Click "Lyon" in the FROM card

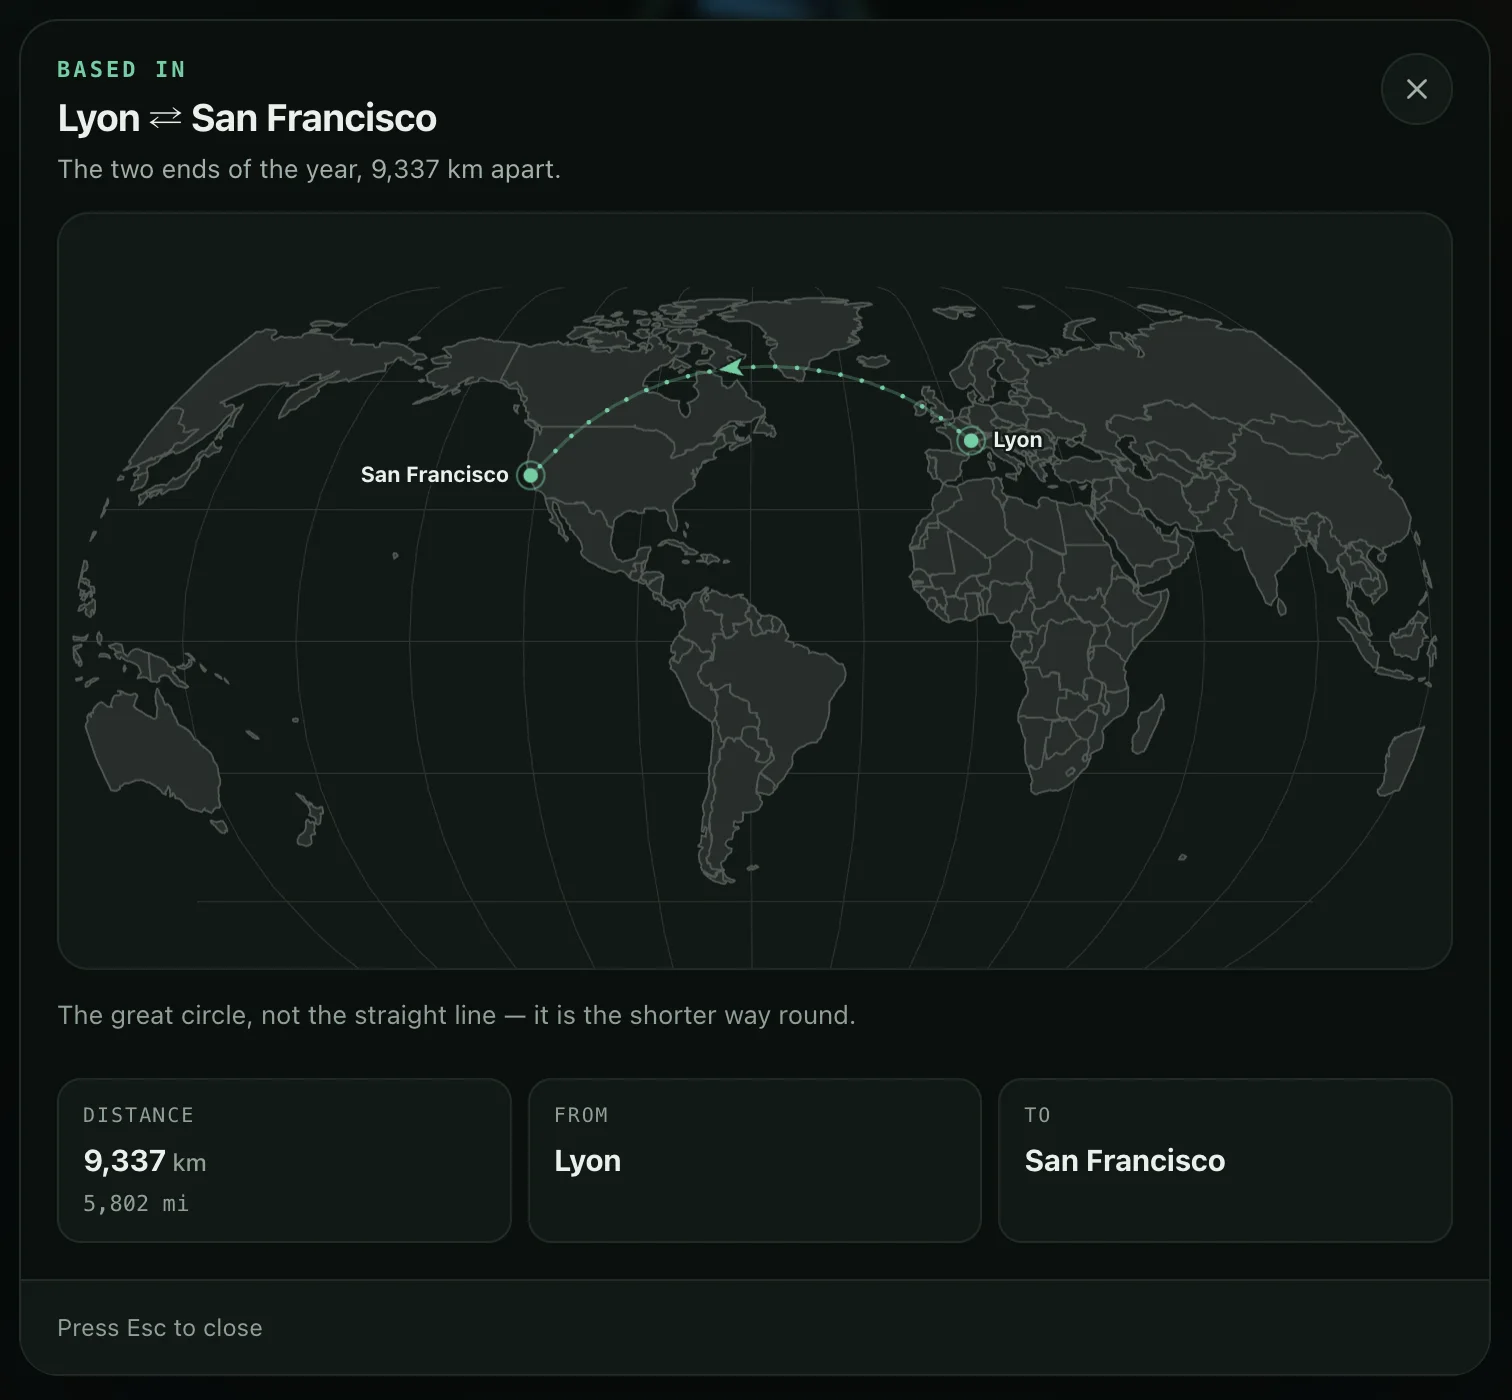click(x=588, y=1161)
